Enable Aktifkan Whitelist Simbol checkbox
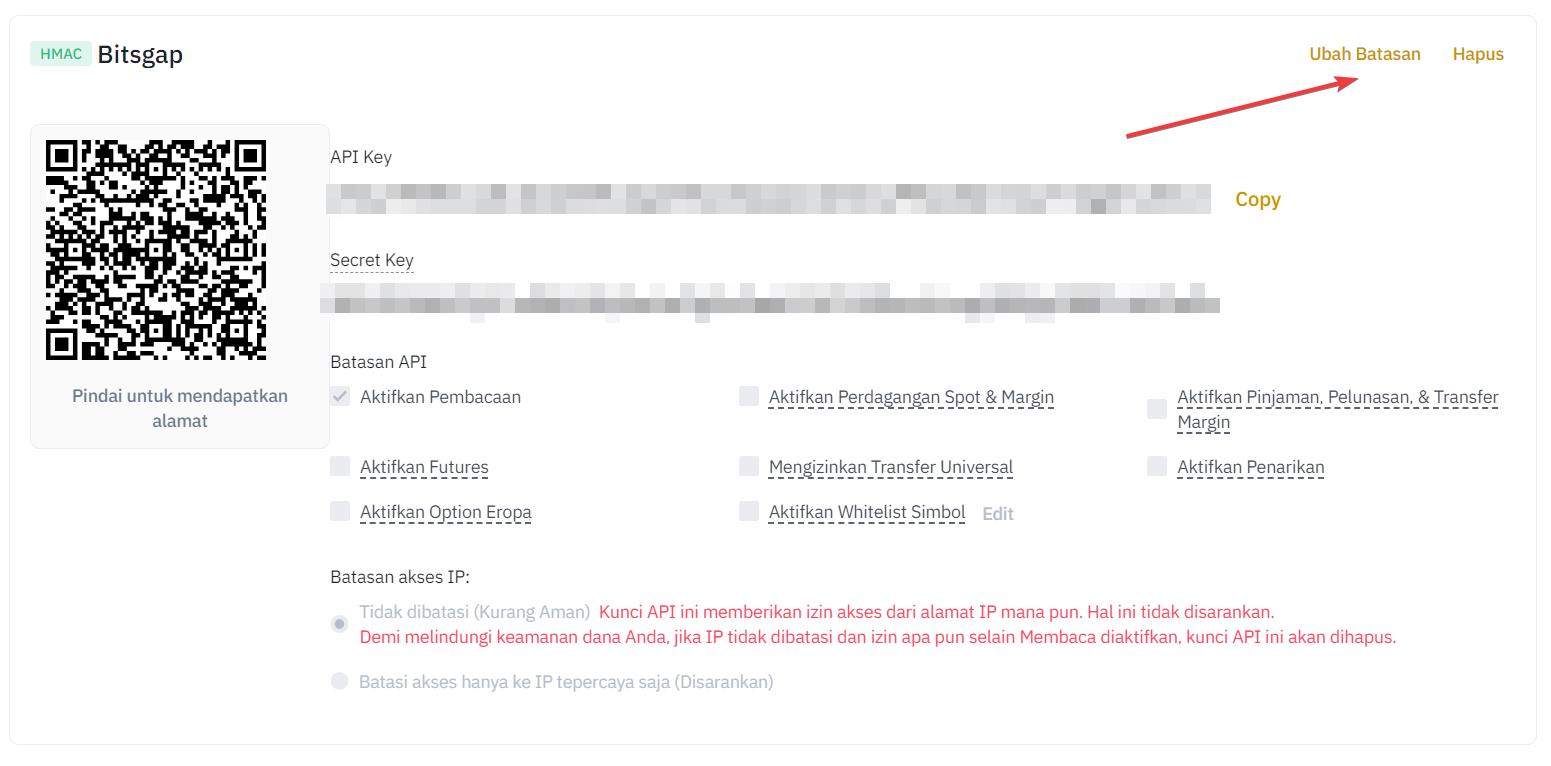Viewport: 1551px width, 766px height. tap(749, 511)
